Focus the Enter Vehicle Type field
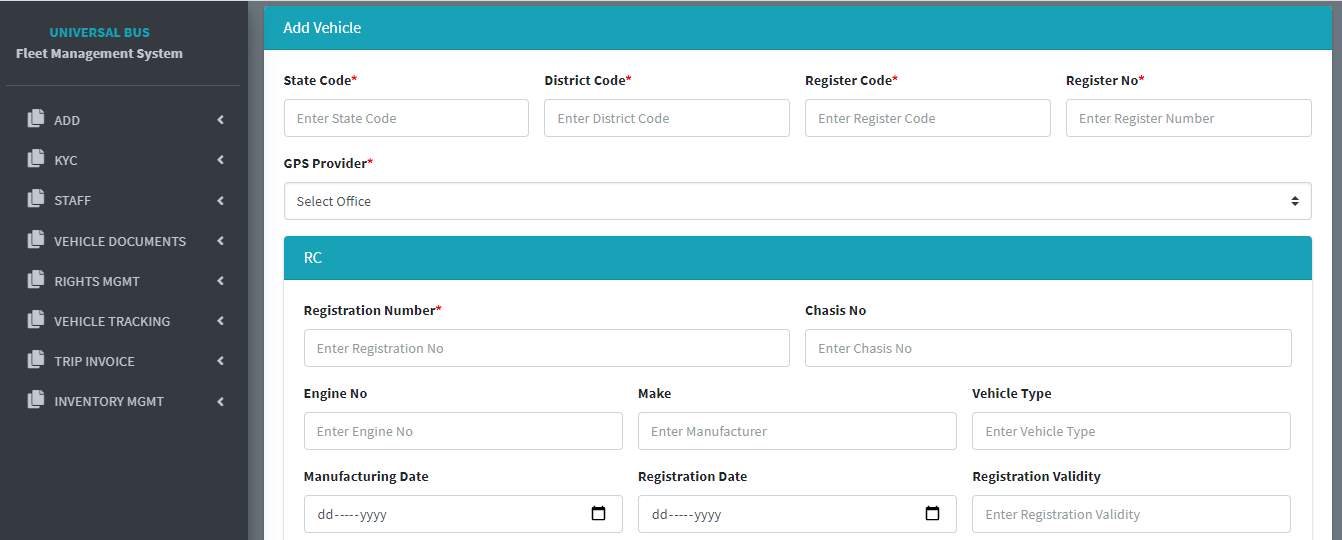 pos(1131,431)
